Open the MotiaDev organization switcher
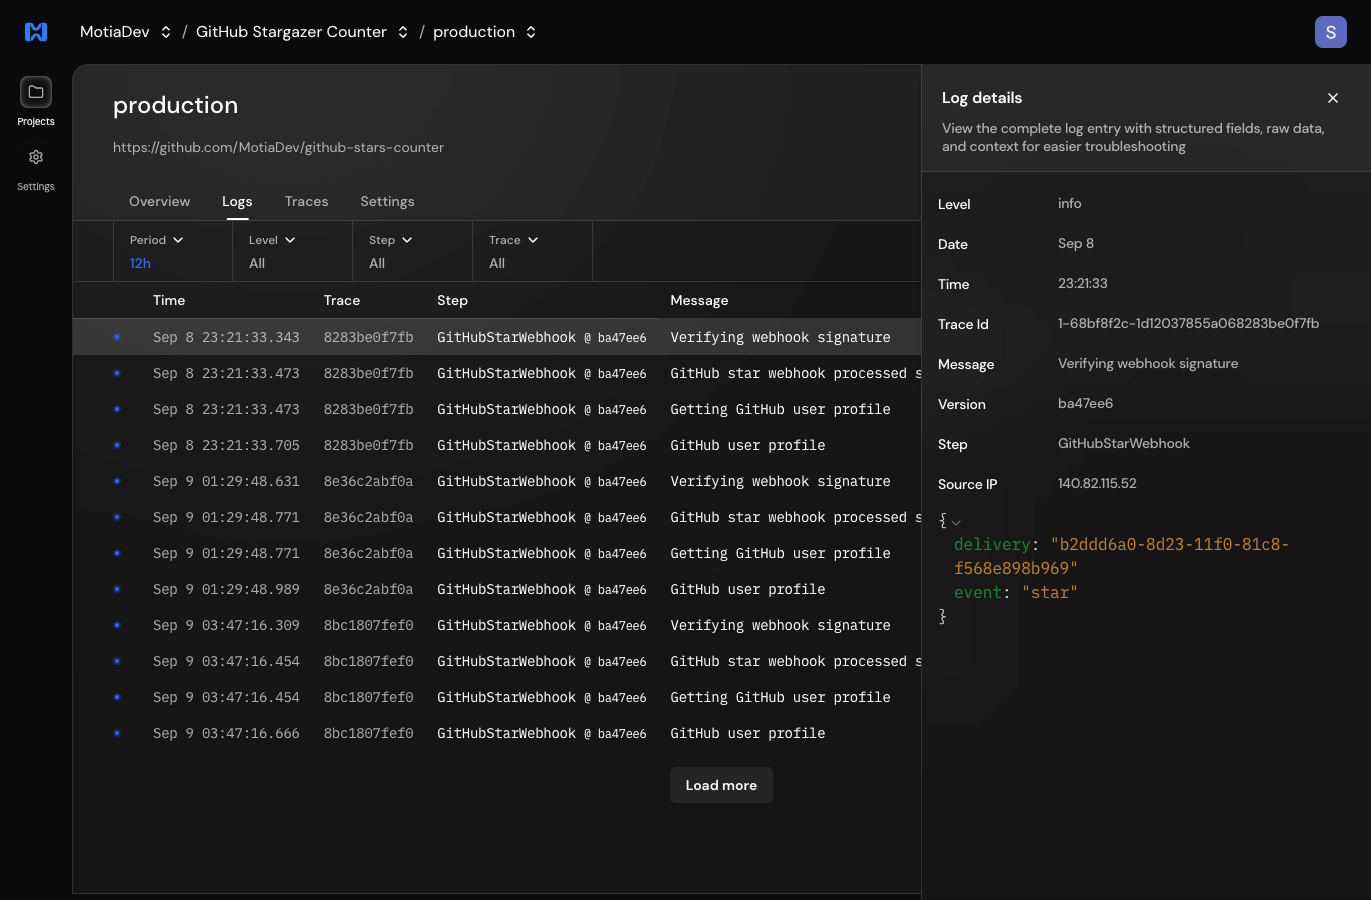 [x=166, y=32]
